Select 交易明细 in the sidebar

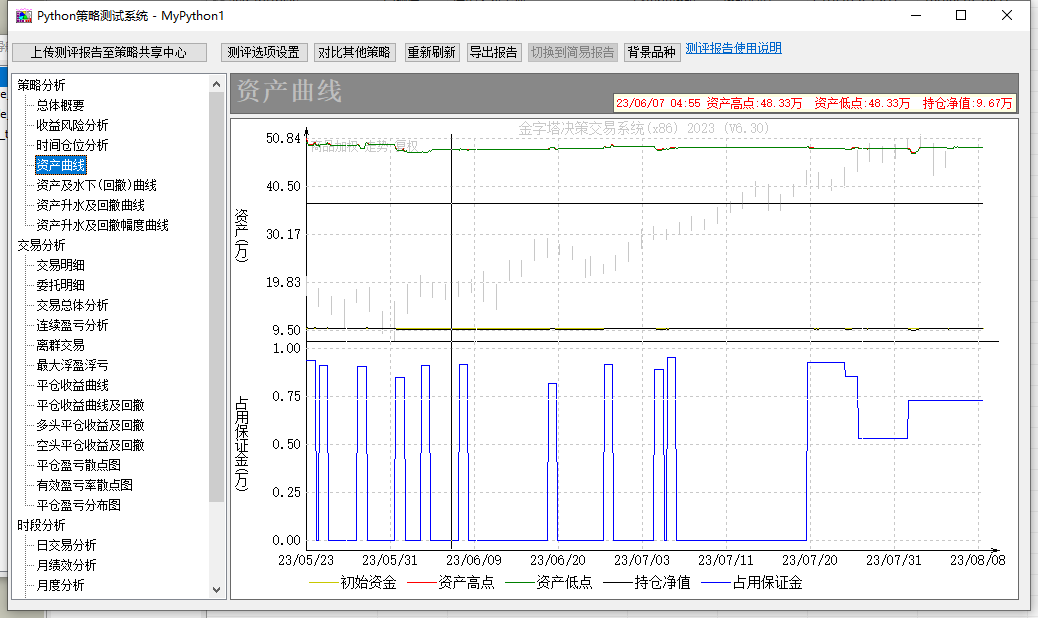point(60,265)
